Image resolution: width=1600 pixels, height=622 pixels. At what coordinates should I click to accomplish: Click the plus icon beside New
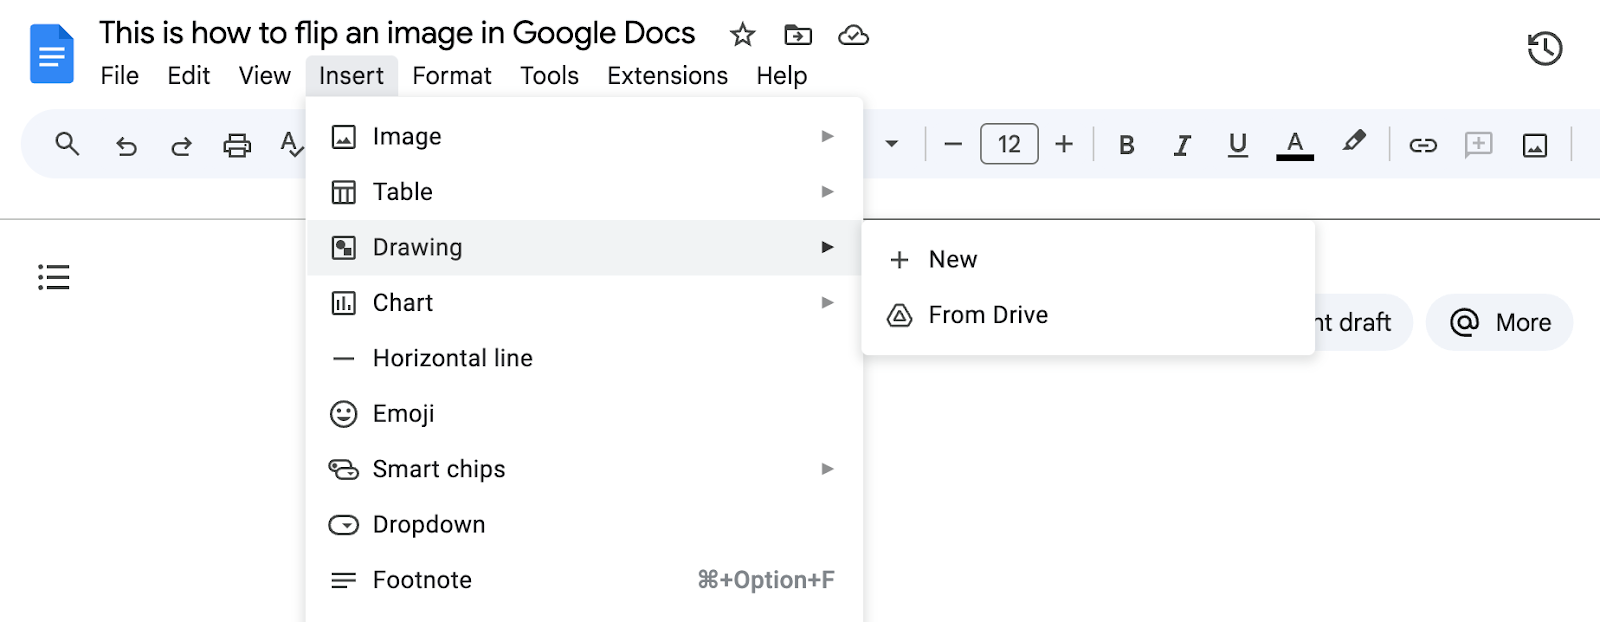pos(899,260)
